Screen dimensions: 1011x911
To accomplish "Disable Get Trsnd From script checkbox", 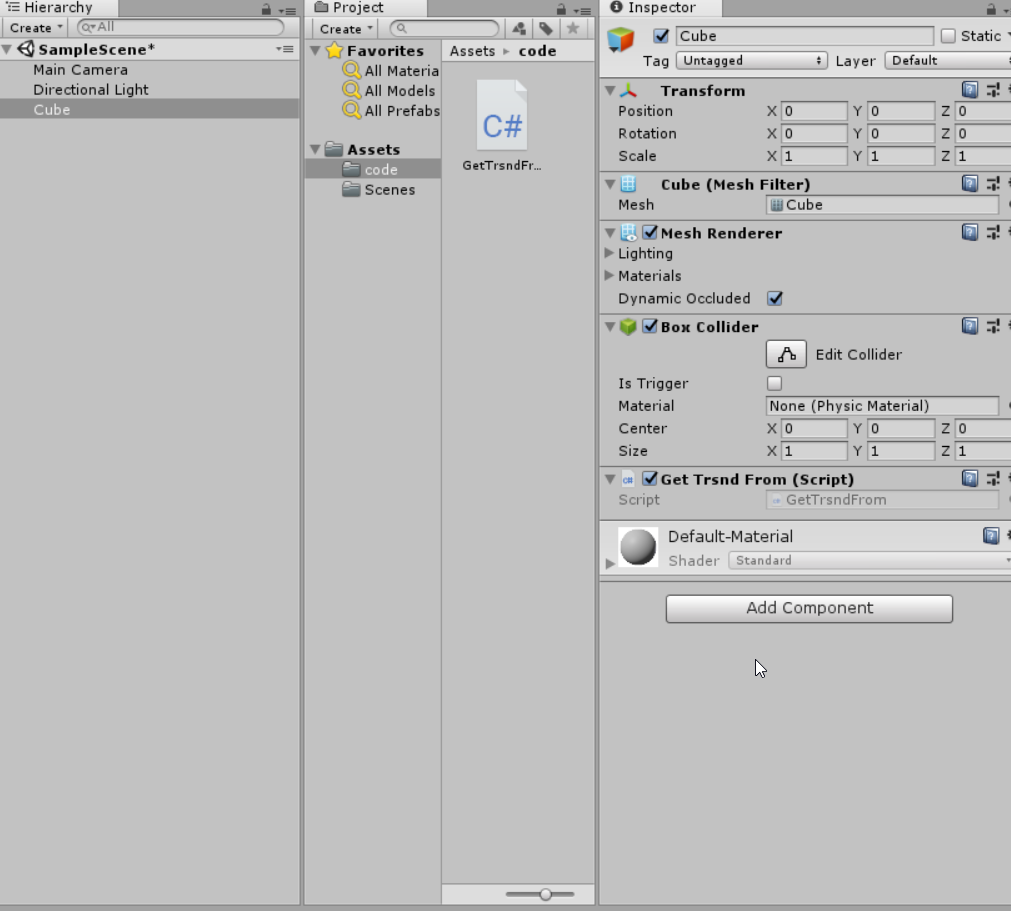I will [650, 478].
